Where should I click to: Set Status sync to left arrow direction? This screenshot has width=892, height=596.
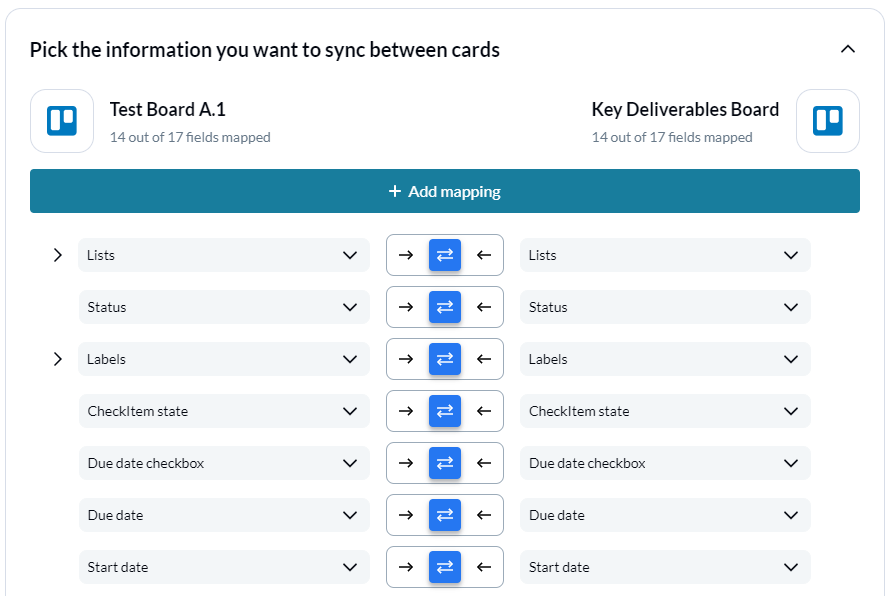[484, 307]
